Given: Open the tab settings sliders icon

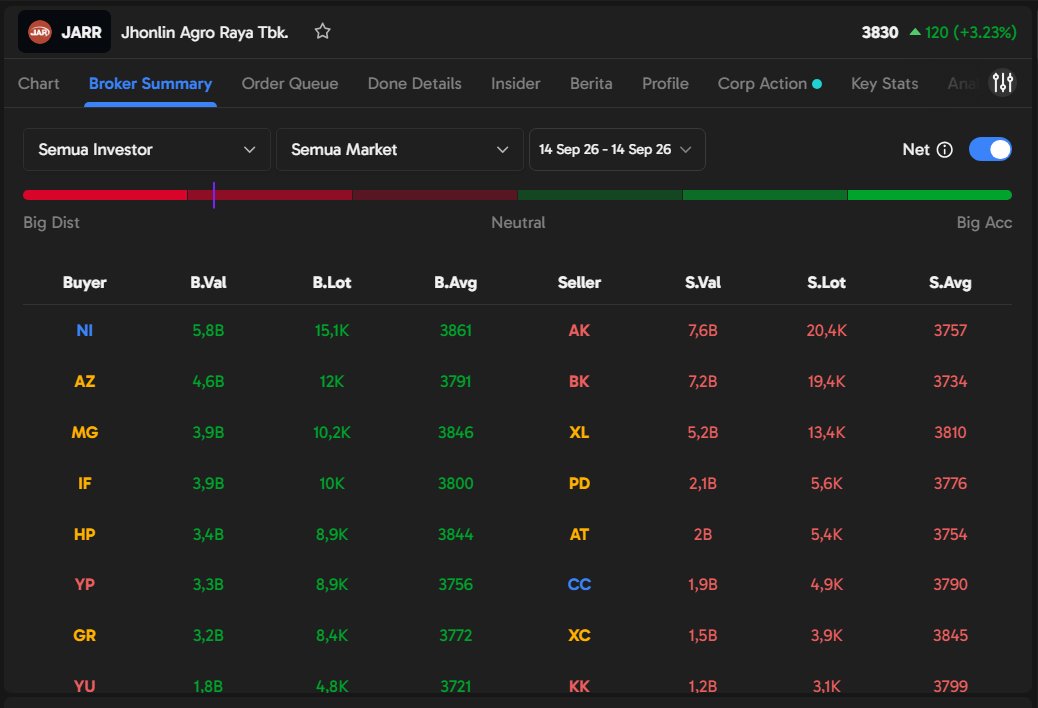Looking at the screenshot, I should coord(1002,83).
